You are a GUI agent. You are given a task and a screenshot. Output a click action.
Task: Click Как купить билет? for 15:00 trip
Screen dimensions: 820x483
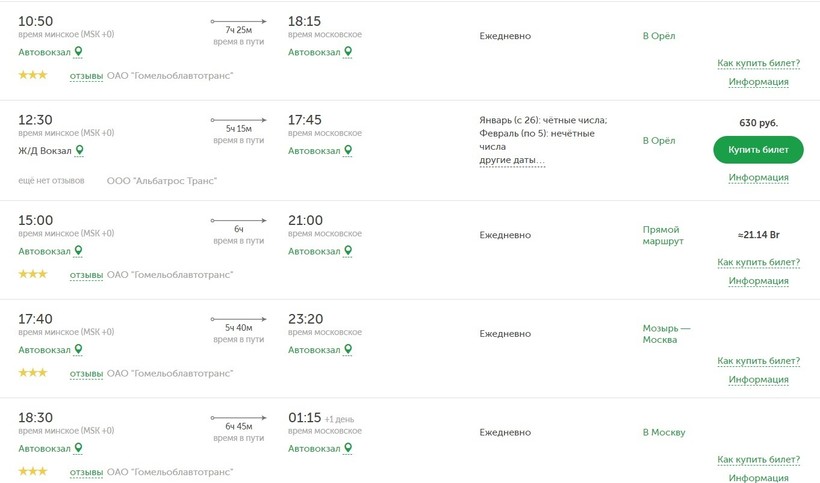(758, 263)
